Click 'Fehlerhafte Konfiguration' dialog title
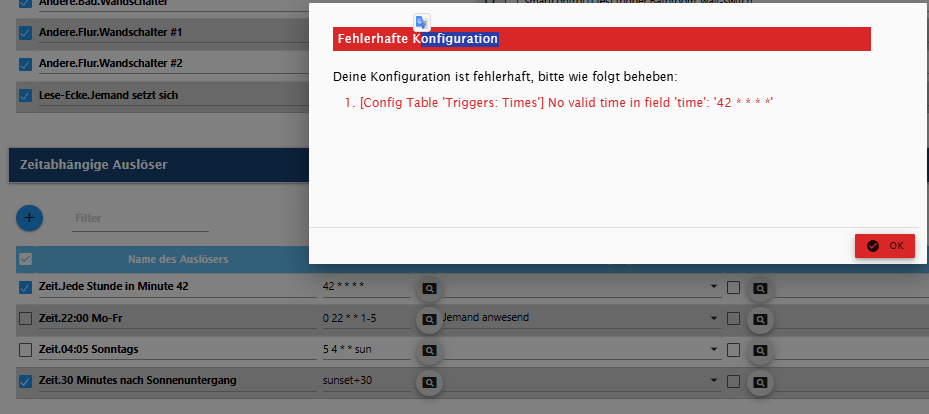 click(x=418, y=39)
